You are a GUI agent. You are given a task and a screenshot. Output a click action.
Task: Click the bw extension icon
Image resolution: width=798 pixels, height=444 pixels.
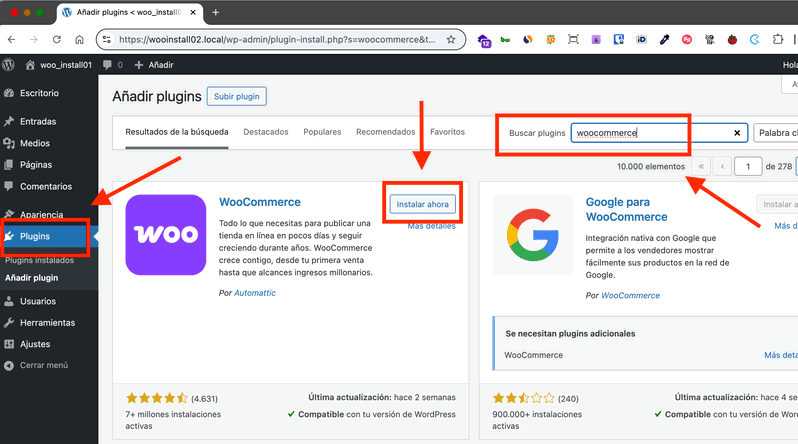(x=505, y=39)
